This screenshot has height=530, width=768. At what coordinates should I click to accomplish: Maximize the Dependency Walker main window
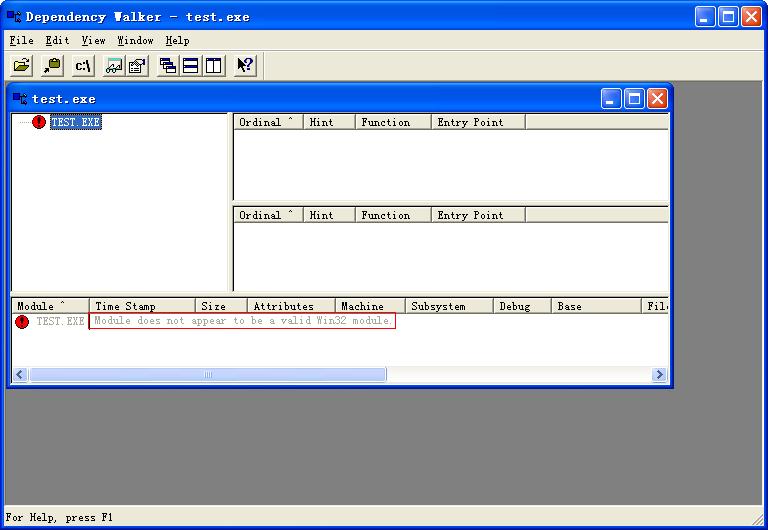[728, 17]
